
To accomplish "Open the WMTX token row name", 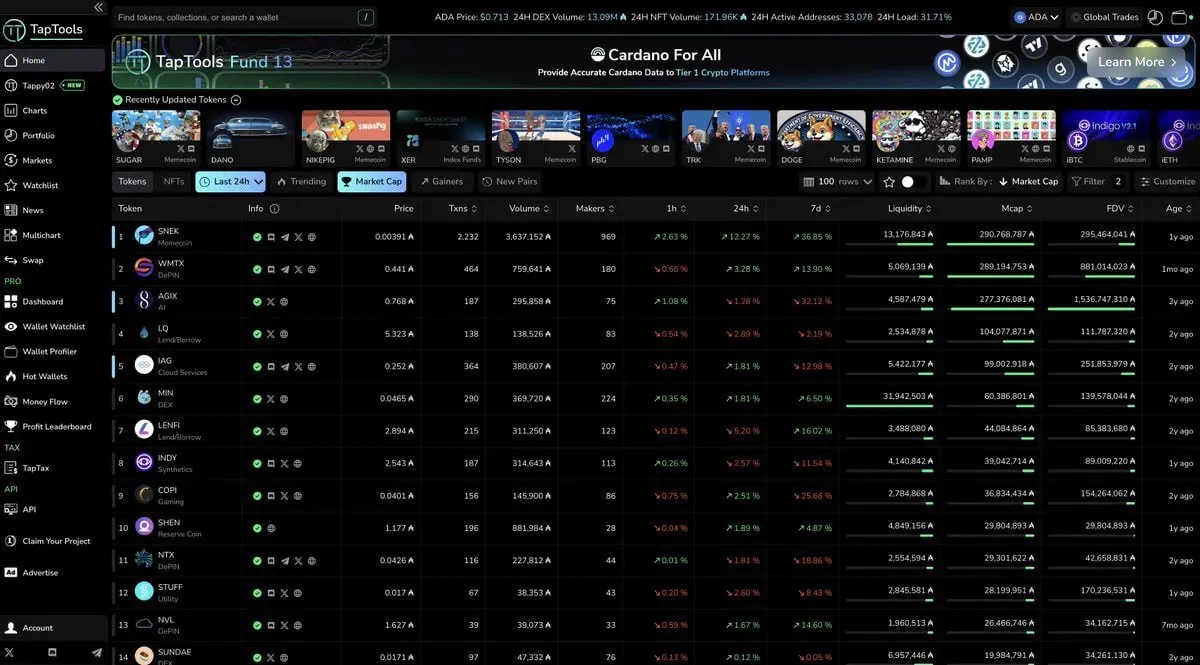I will pos(170,264).
